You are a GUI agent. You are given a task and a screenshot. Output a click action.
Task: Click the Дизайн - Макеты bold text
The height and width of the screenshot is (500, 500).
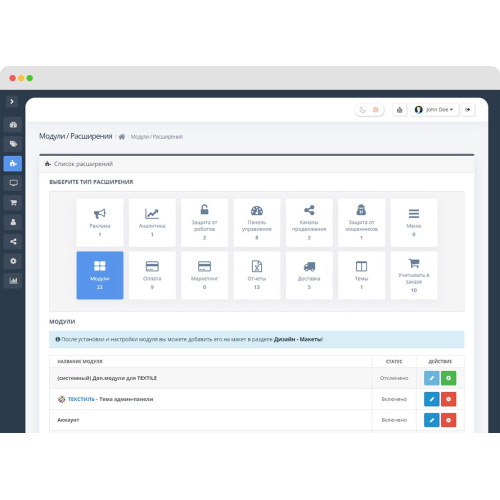tap(298, 339)
